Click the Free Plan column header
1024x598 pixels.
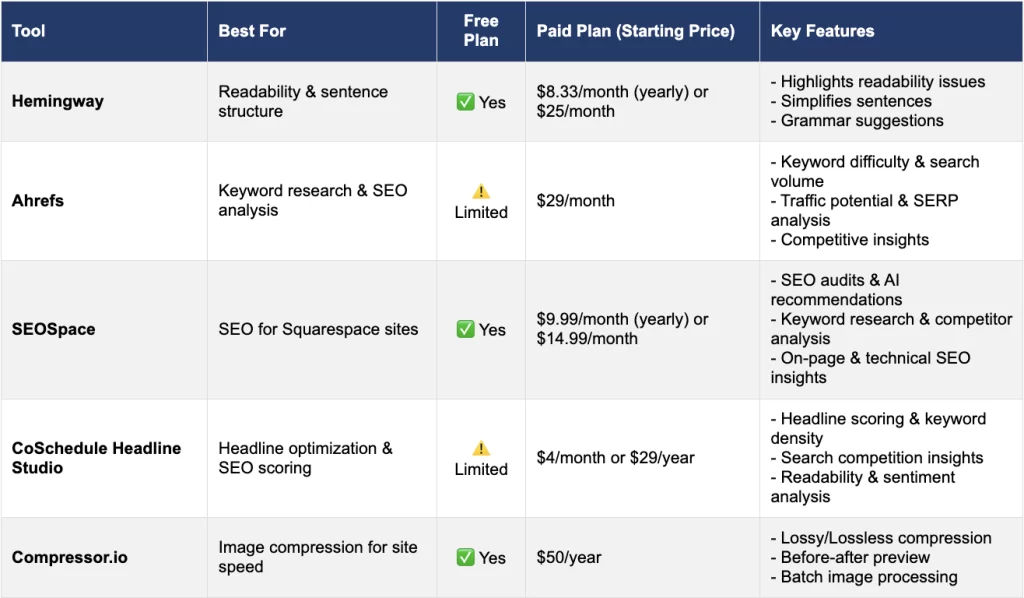(x=481, y=31)
